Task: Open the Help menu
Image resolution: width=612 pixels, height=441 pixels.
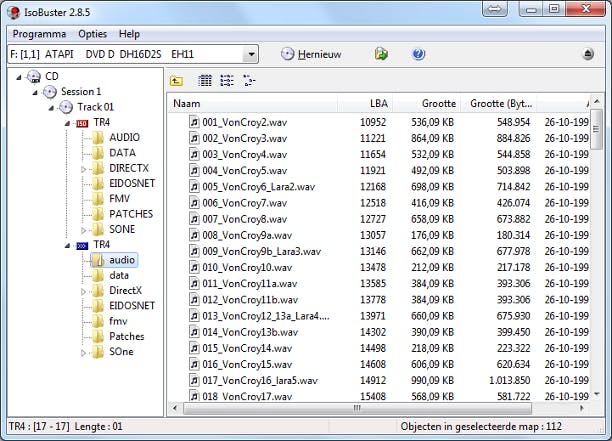Action: tap(129, 34)
